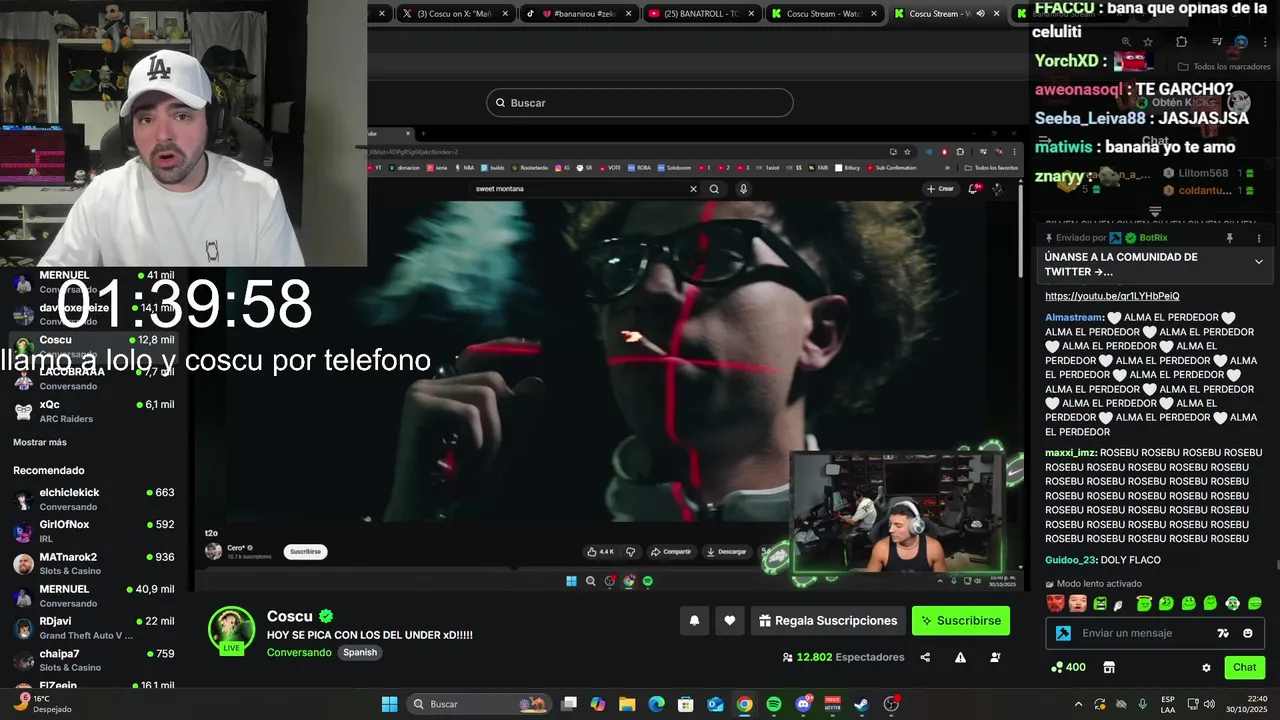This screenshot has width=1280, height=720.
Task: Click the heart follow icon below the stream
Action: pyautogui.click(x=730, y=621)
